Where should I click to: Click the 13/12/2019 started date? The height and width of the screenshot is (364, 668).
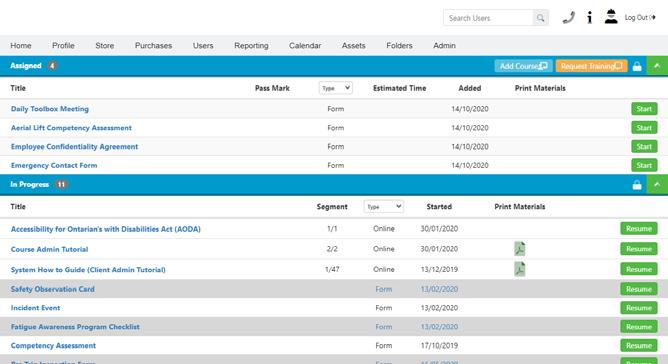pos(439,269)
